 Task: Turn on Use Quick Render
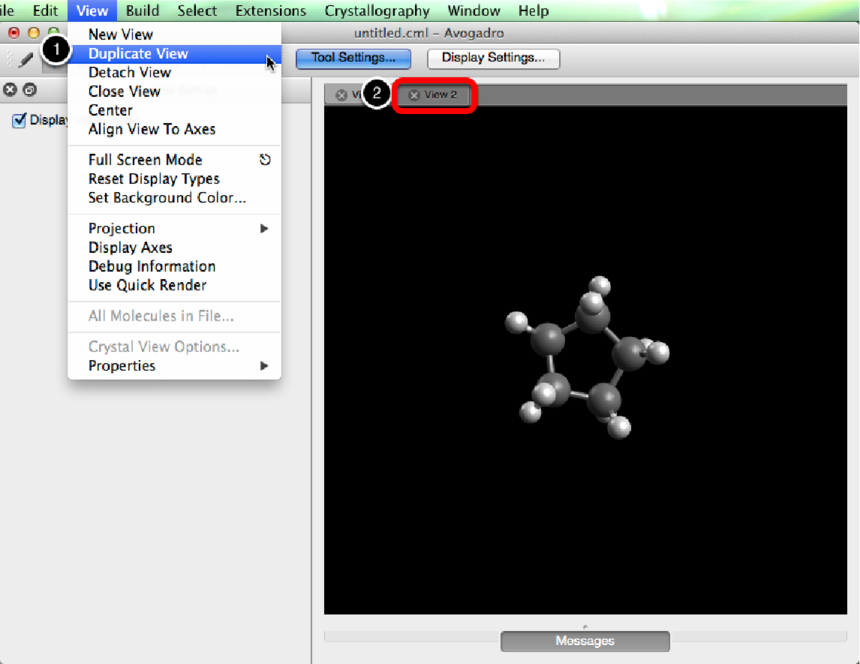pos(147,286)
